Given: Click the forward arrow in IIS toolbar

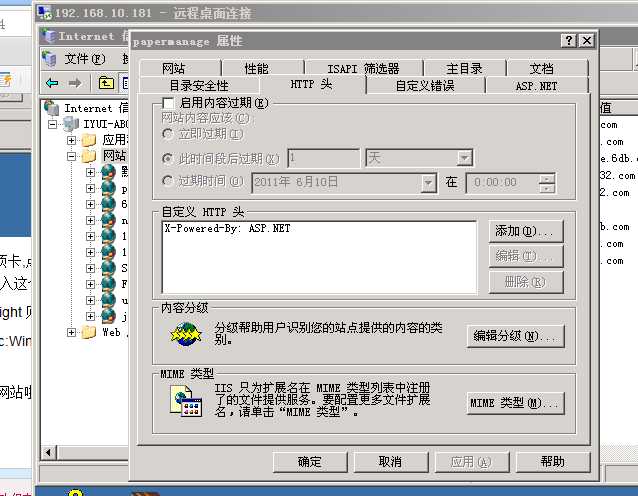Looking at the screenshot, I should point(75,83).
